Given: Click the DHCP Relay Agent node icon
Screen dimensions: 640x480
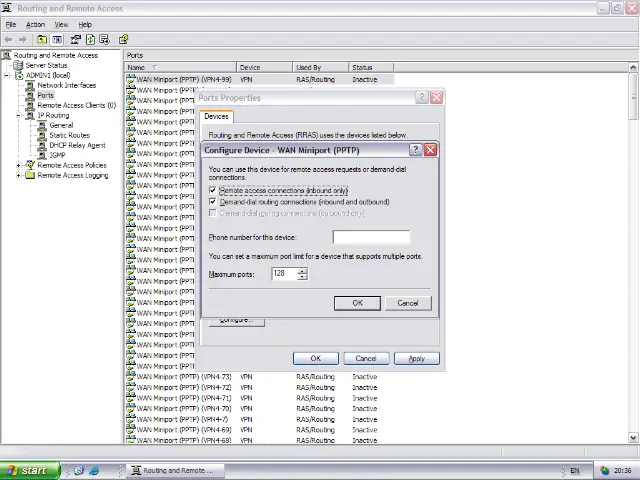Looking at the screenshot, I should [x=42, y=145].
